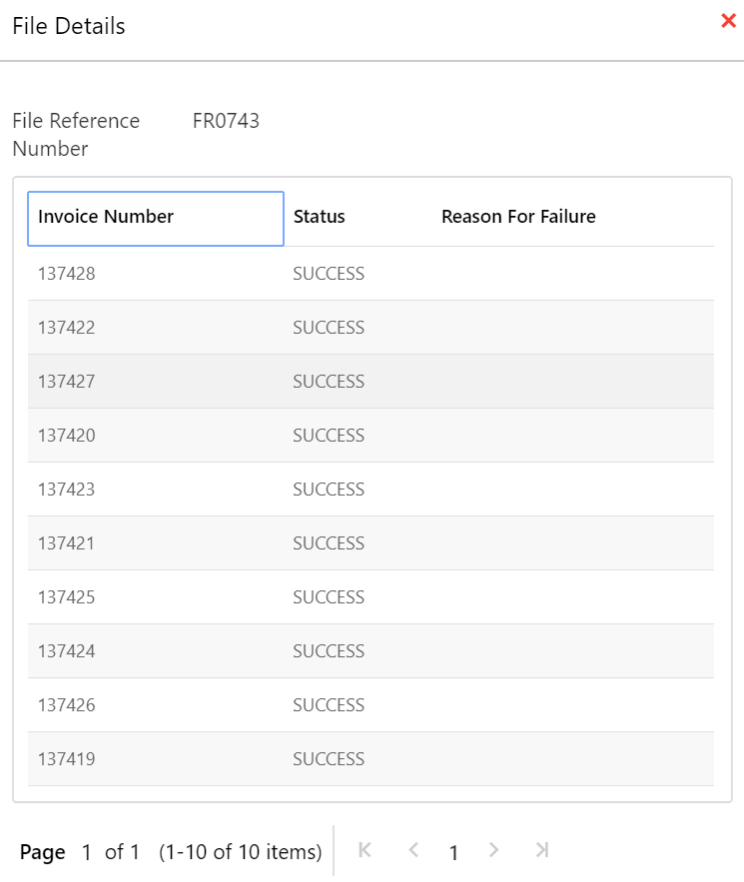Select invoice 137422 row
The width and height of the screenshot is (744, 882).
coord(67,327)
